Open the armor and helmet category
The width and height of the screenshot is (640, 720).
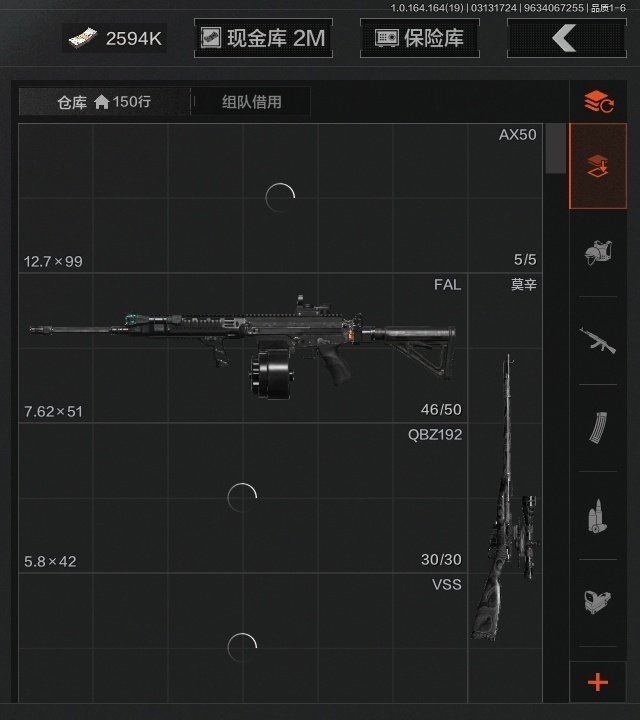pyautogui.click(x=598, y=253)
